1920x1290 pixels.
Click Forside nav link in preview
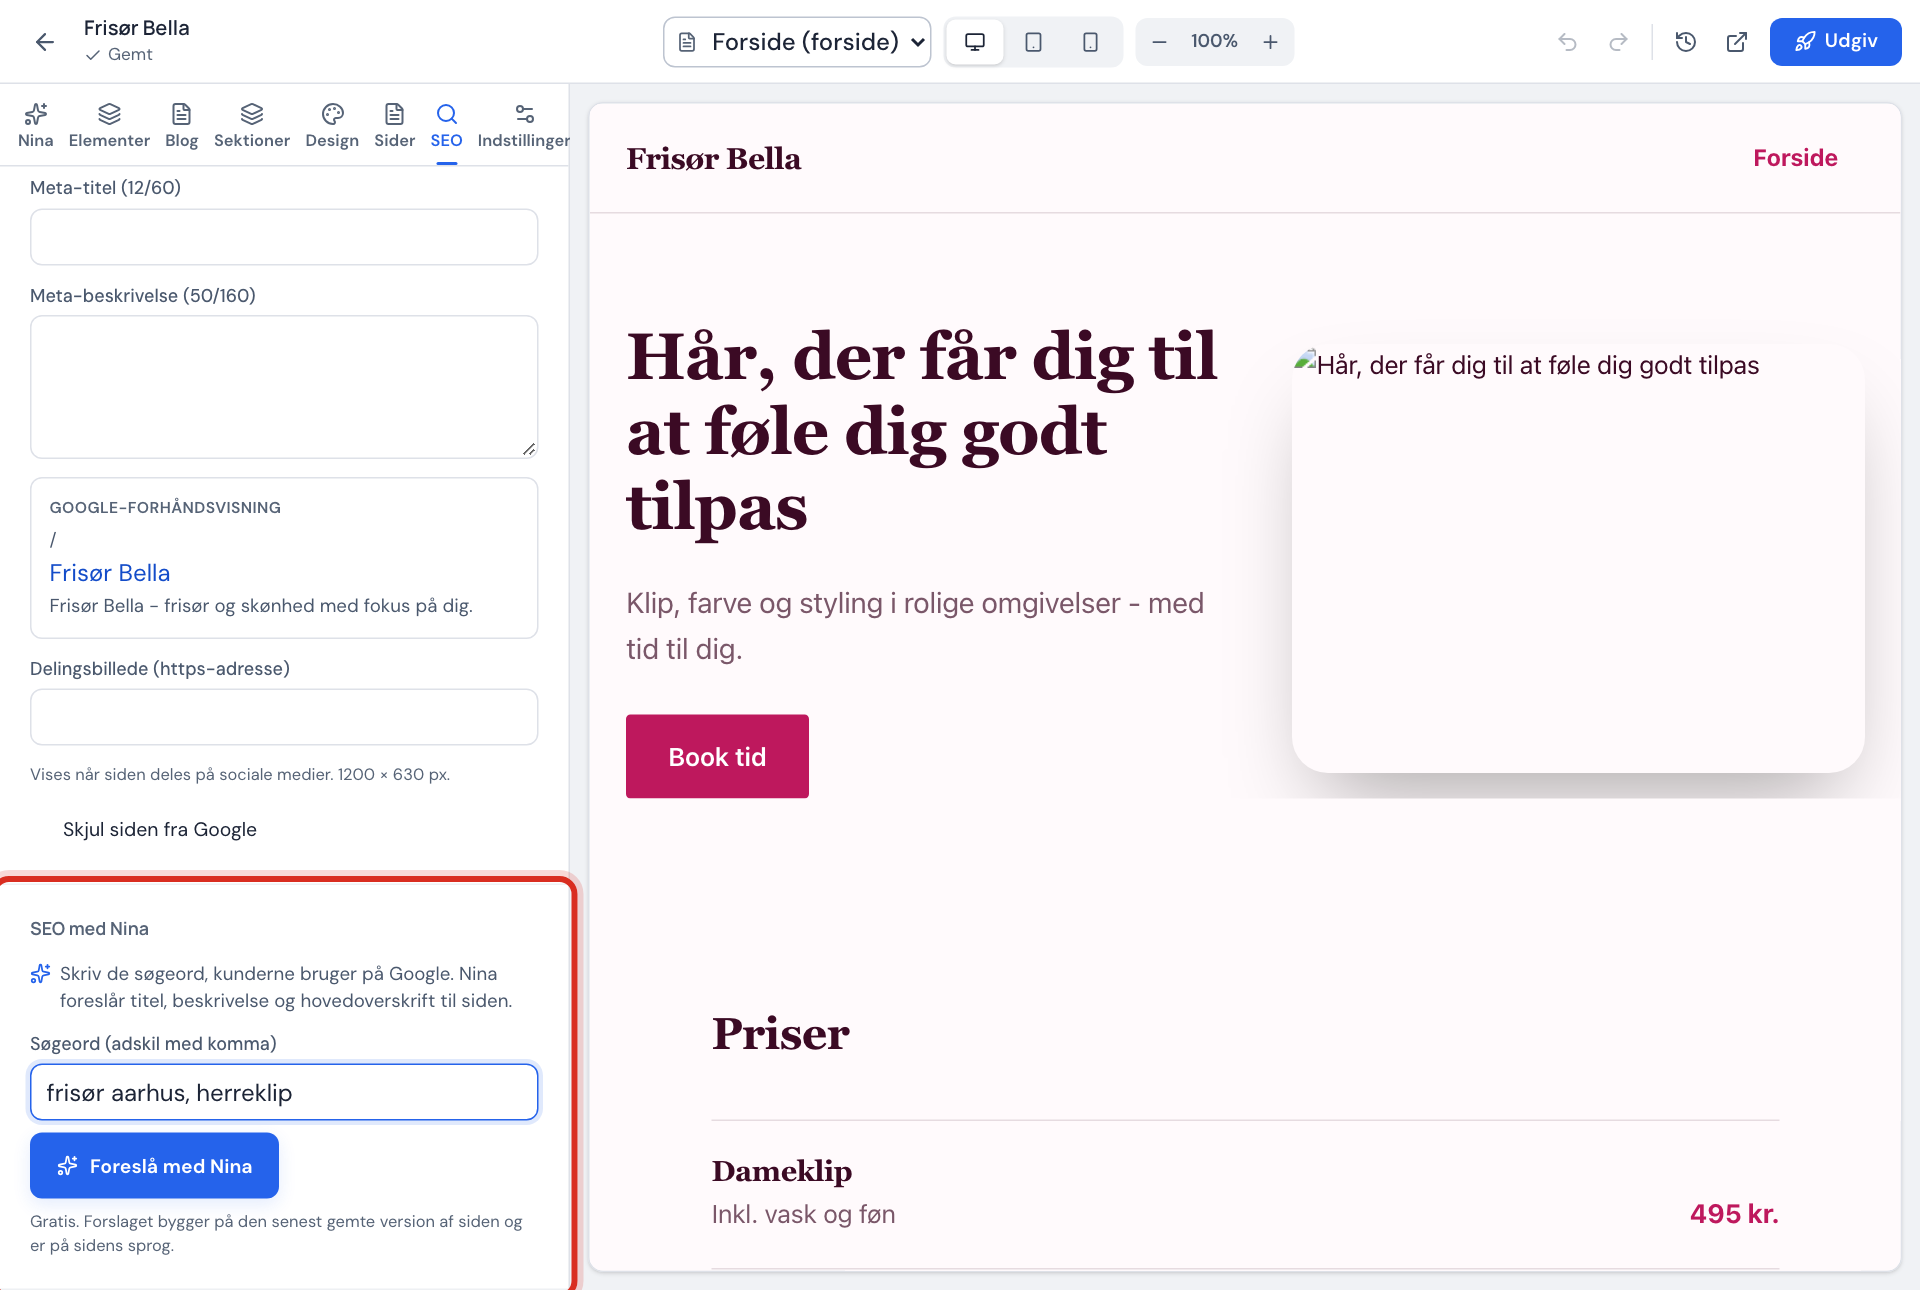click(x=1795, y=158)
